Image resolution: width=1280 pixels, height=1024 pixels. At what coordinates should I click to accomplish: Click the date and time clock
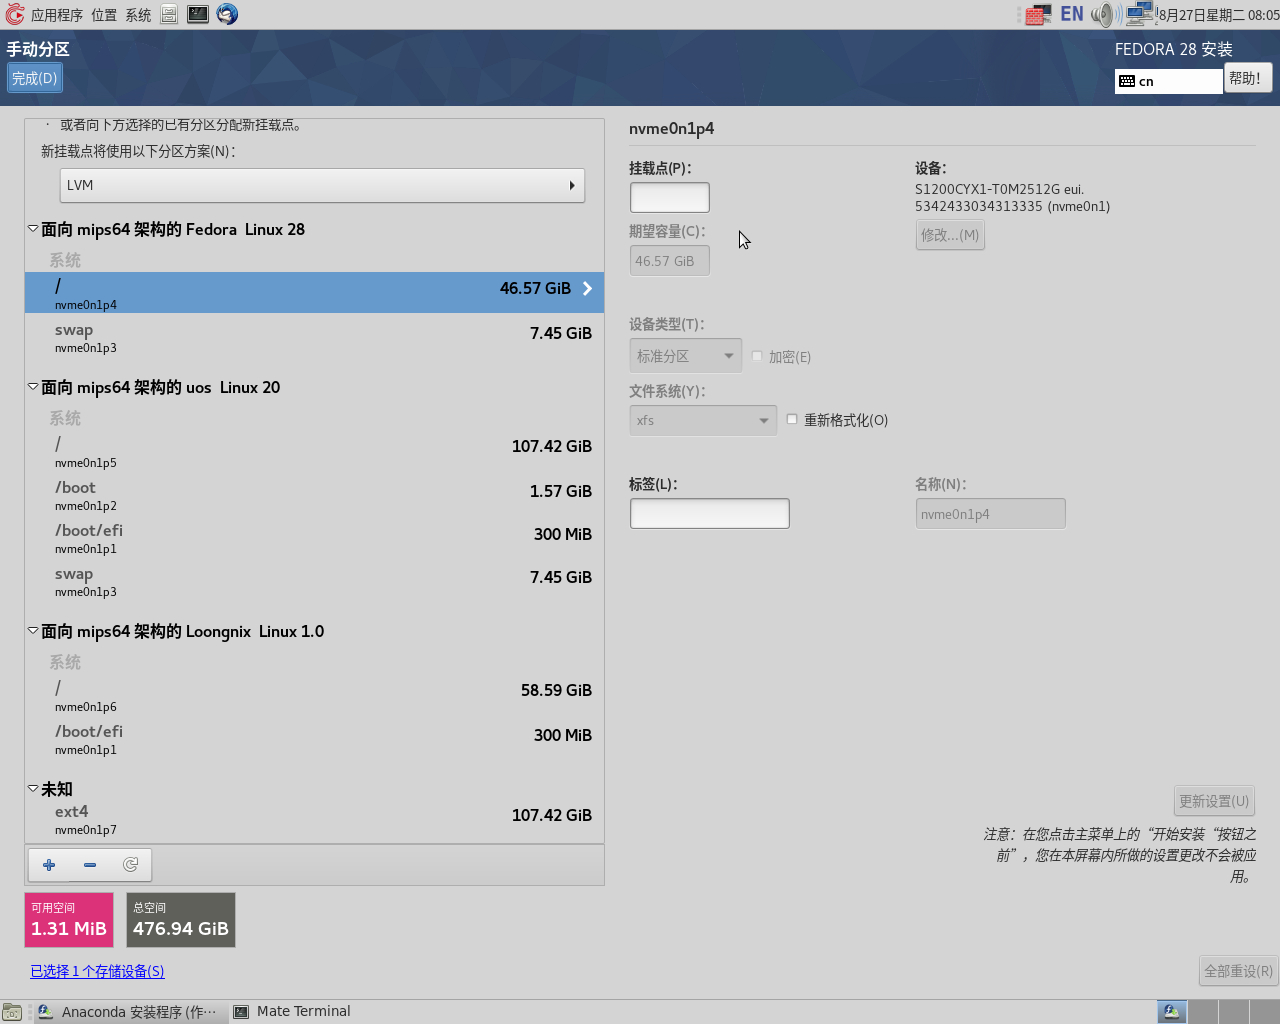(x=1218, y=15)
